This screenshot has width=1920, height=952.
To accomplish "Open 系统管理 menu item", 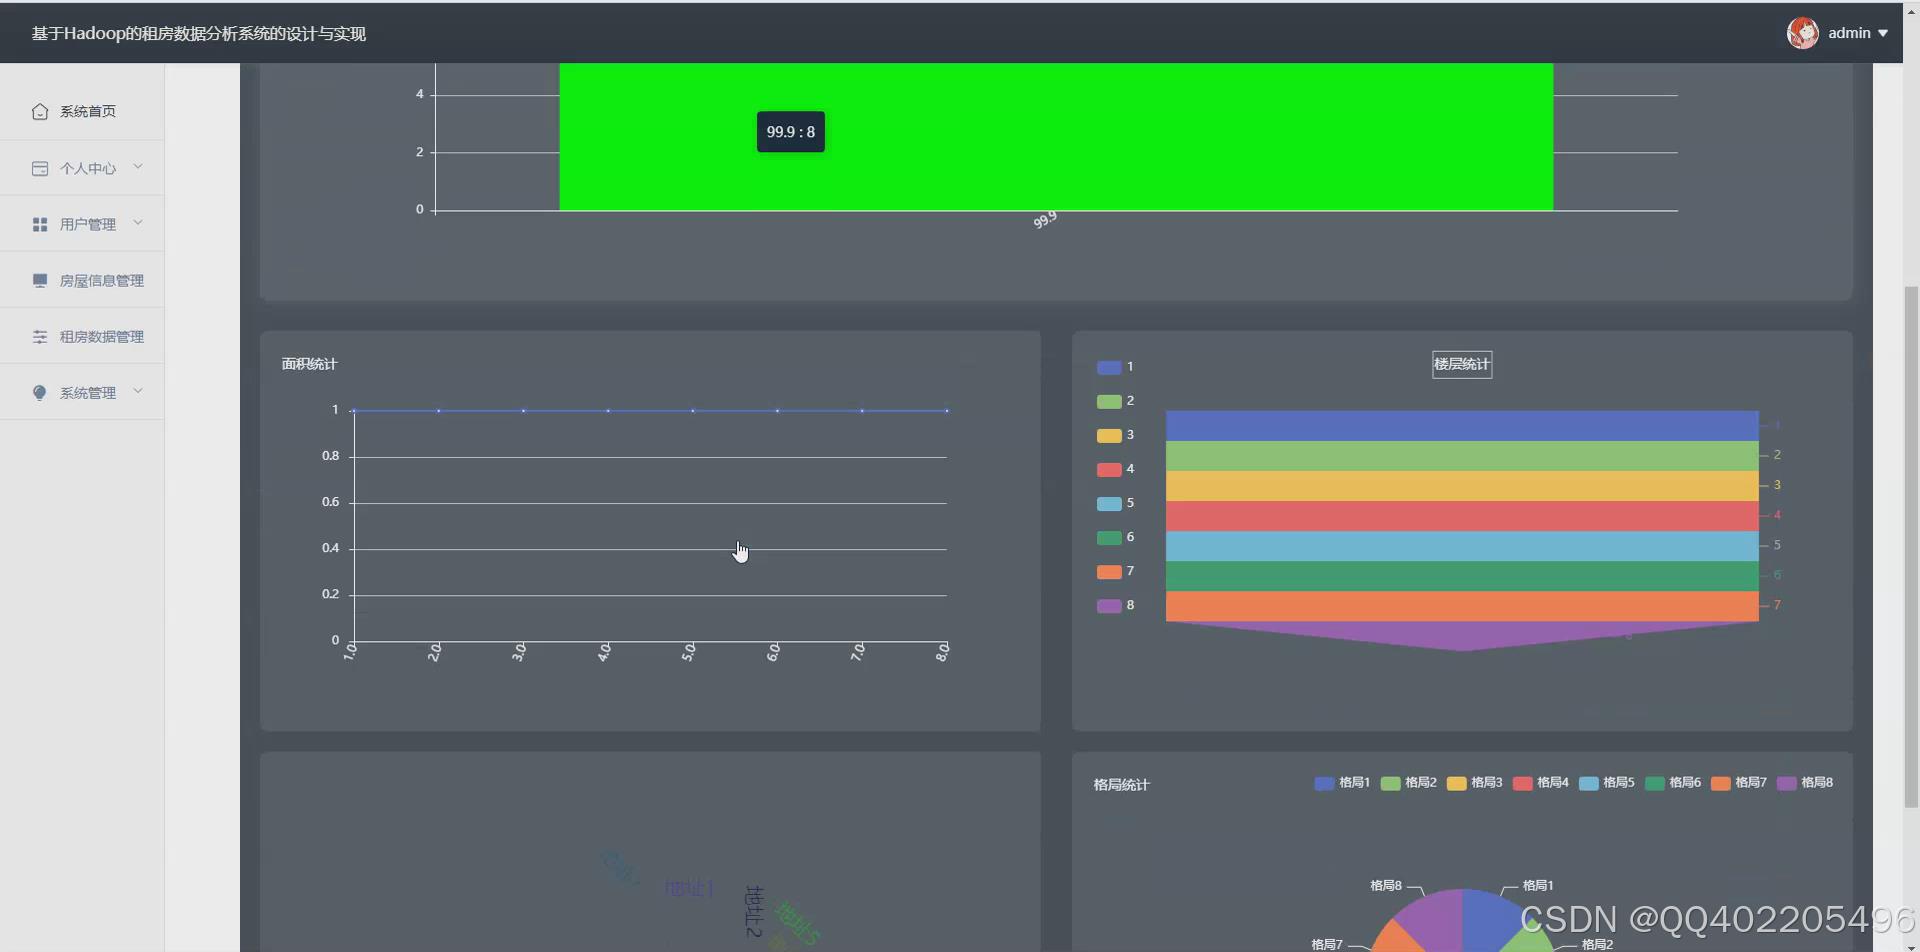I will point(82,392).
